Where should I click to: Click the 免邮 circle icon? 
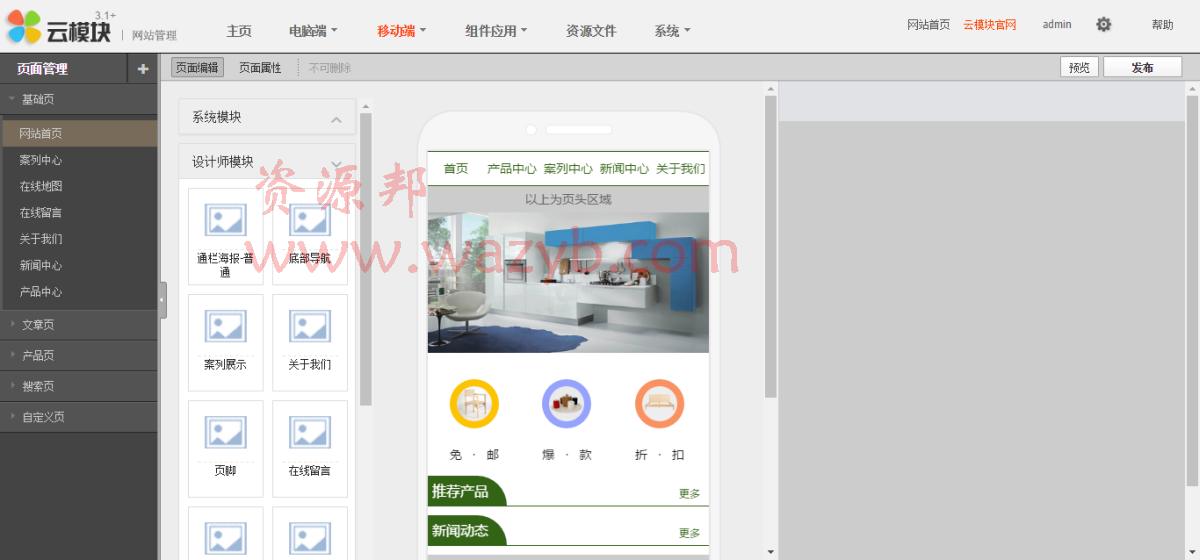click(474, 404)
